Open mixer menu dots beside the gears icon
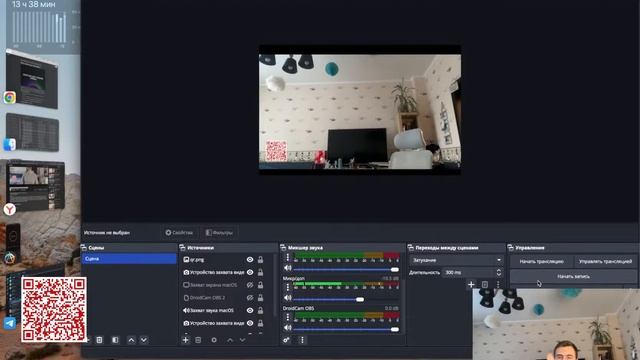Image resolution: width=640 pixels, height=360 pixels. 302,340
